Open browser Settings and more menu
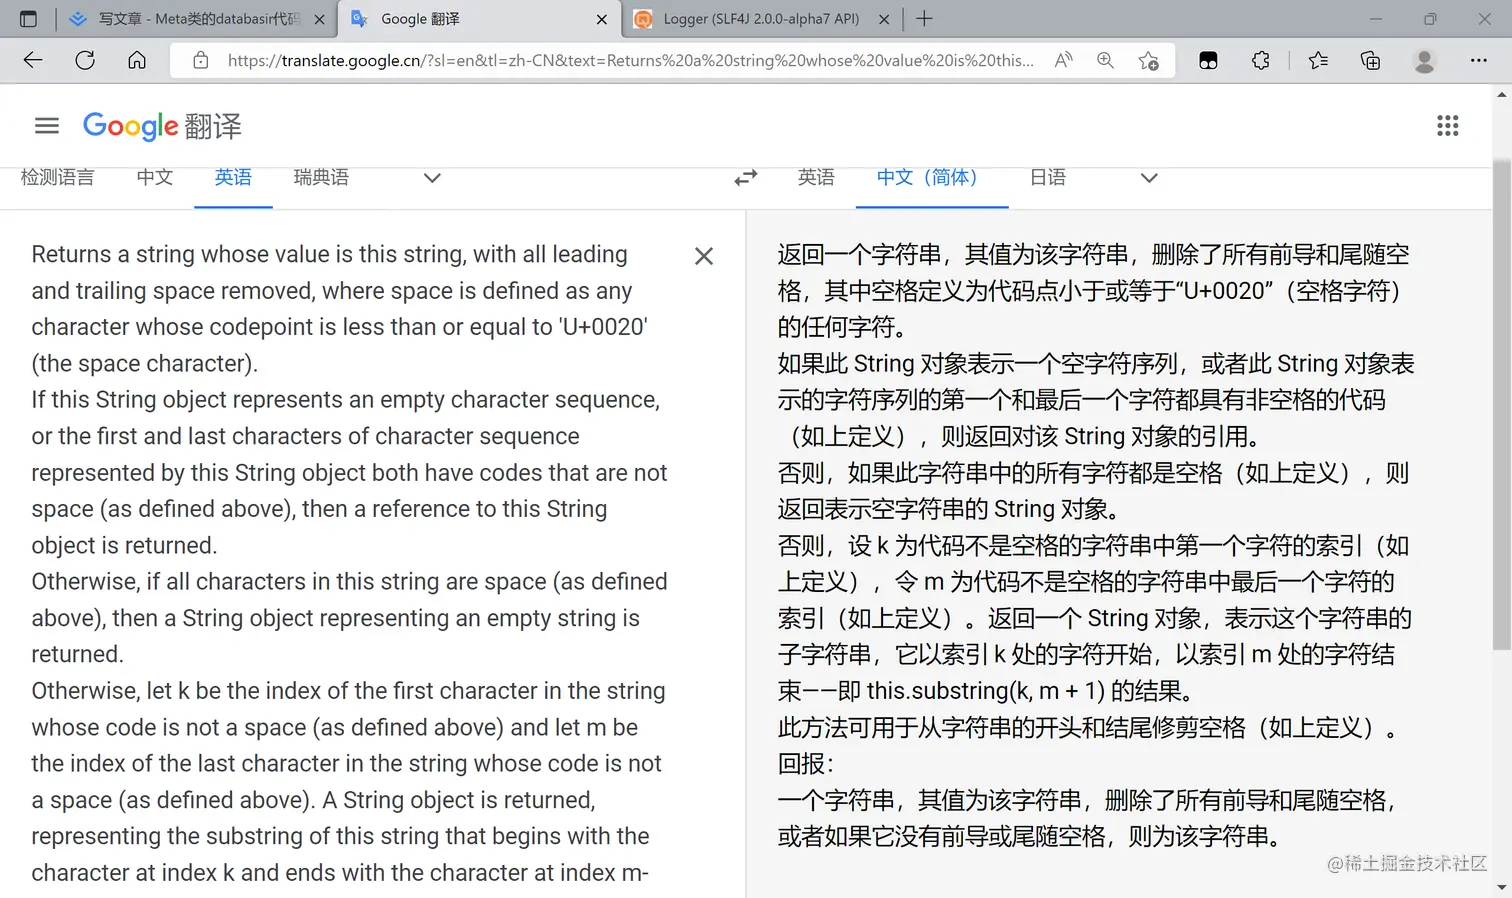Screen dimensions: 1512x898 click(x=1478, y=60)
